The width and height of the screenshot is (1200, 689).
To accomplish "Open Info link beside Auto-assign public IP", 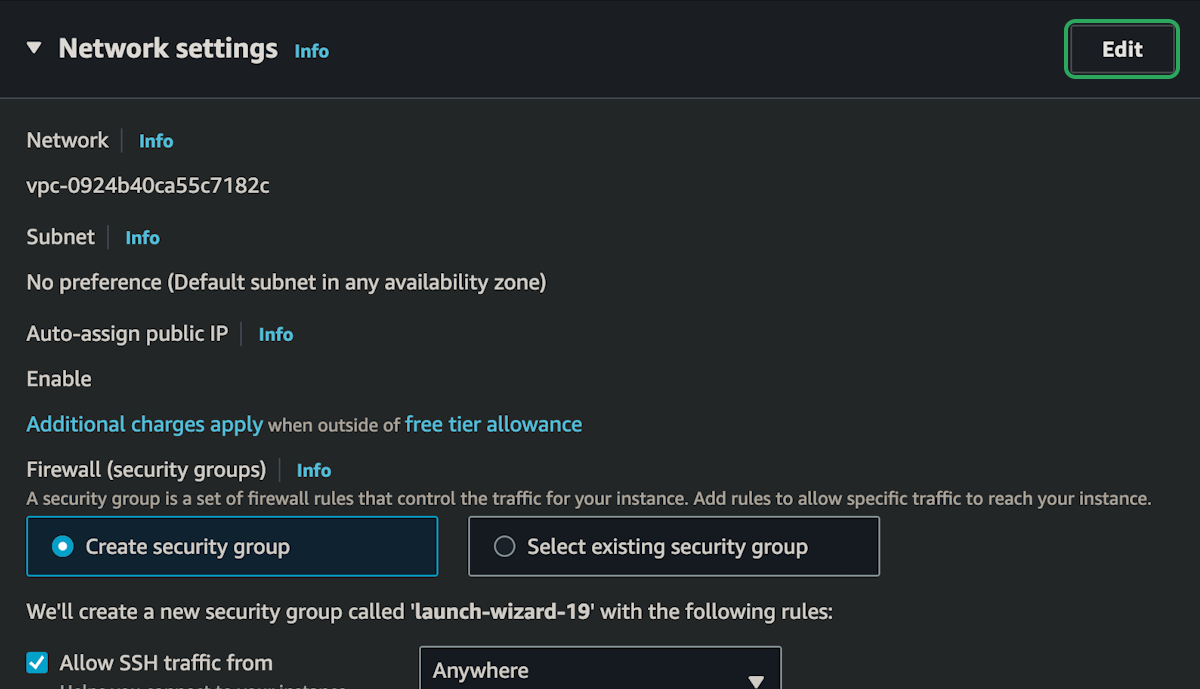I will 276,335.
